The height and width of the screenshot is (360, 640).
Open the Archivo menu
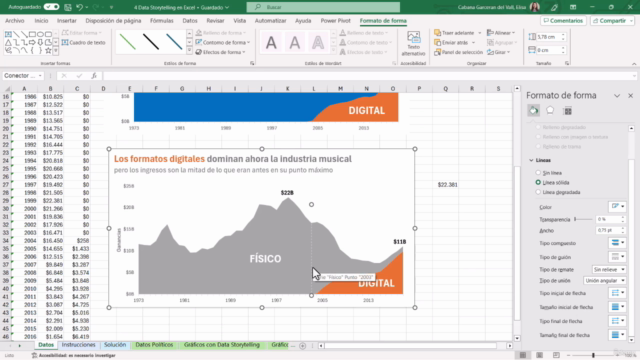tap(15, 20)
